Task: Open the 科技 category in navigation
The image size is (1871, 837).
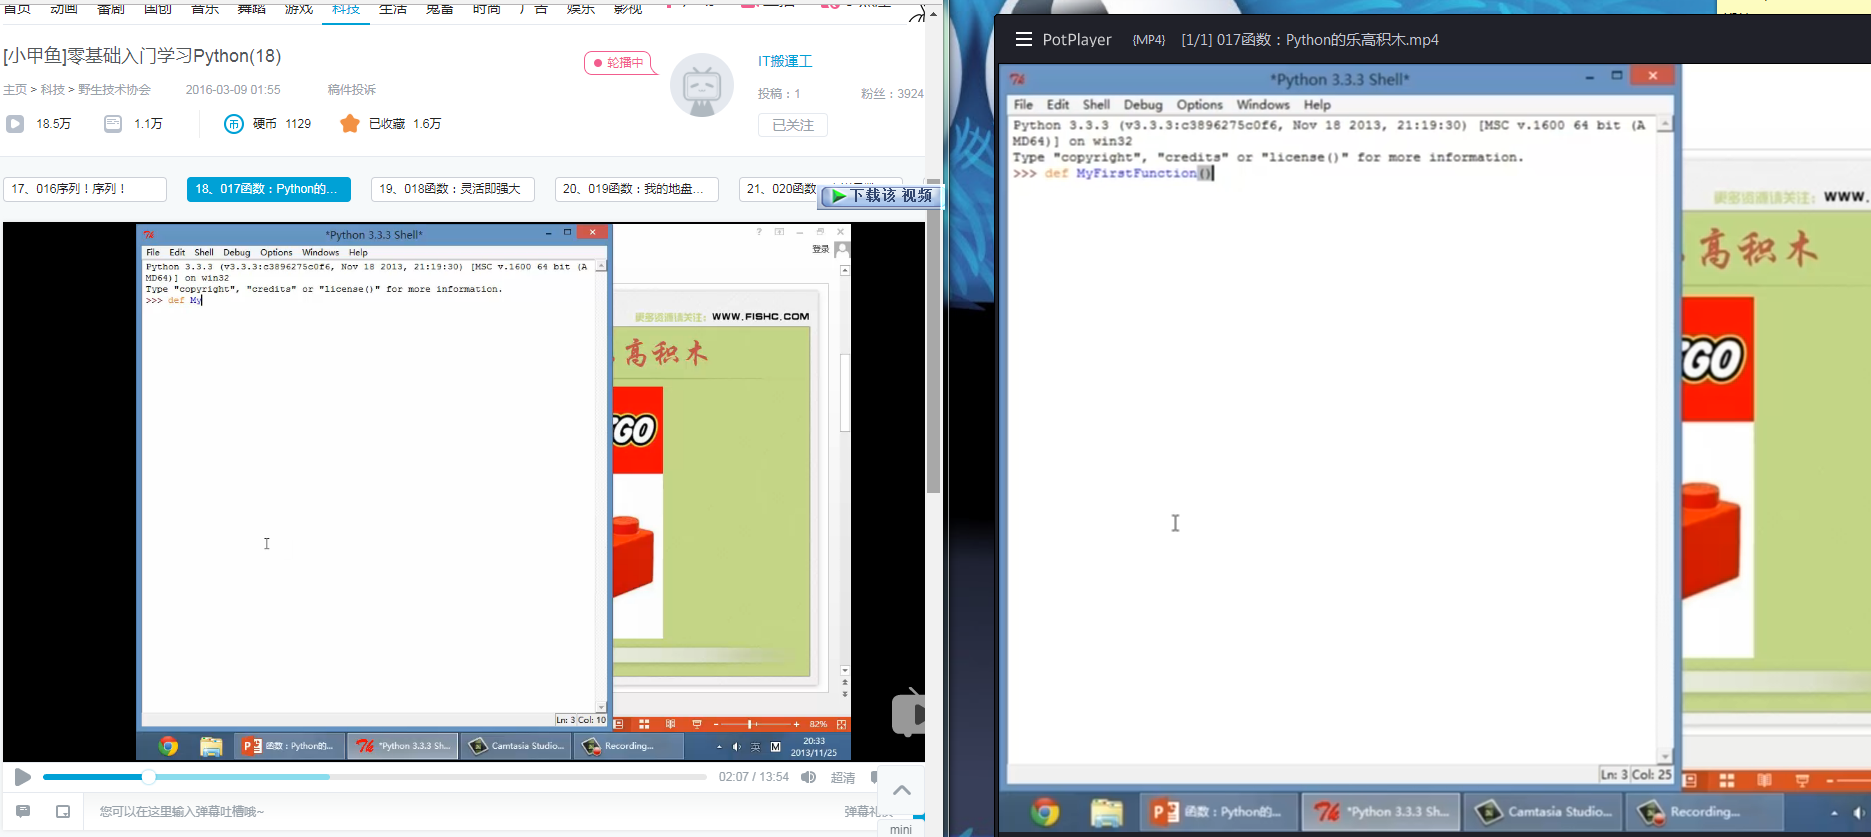Action: click(346, 9)
